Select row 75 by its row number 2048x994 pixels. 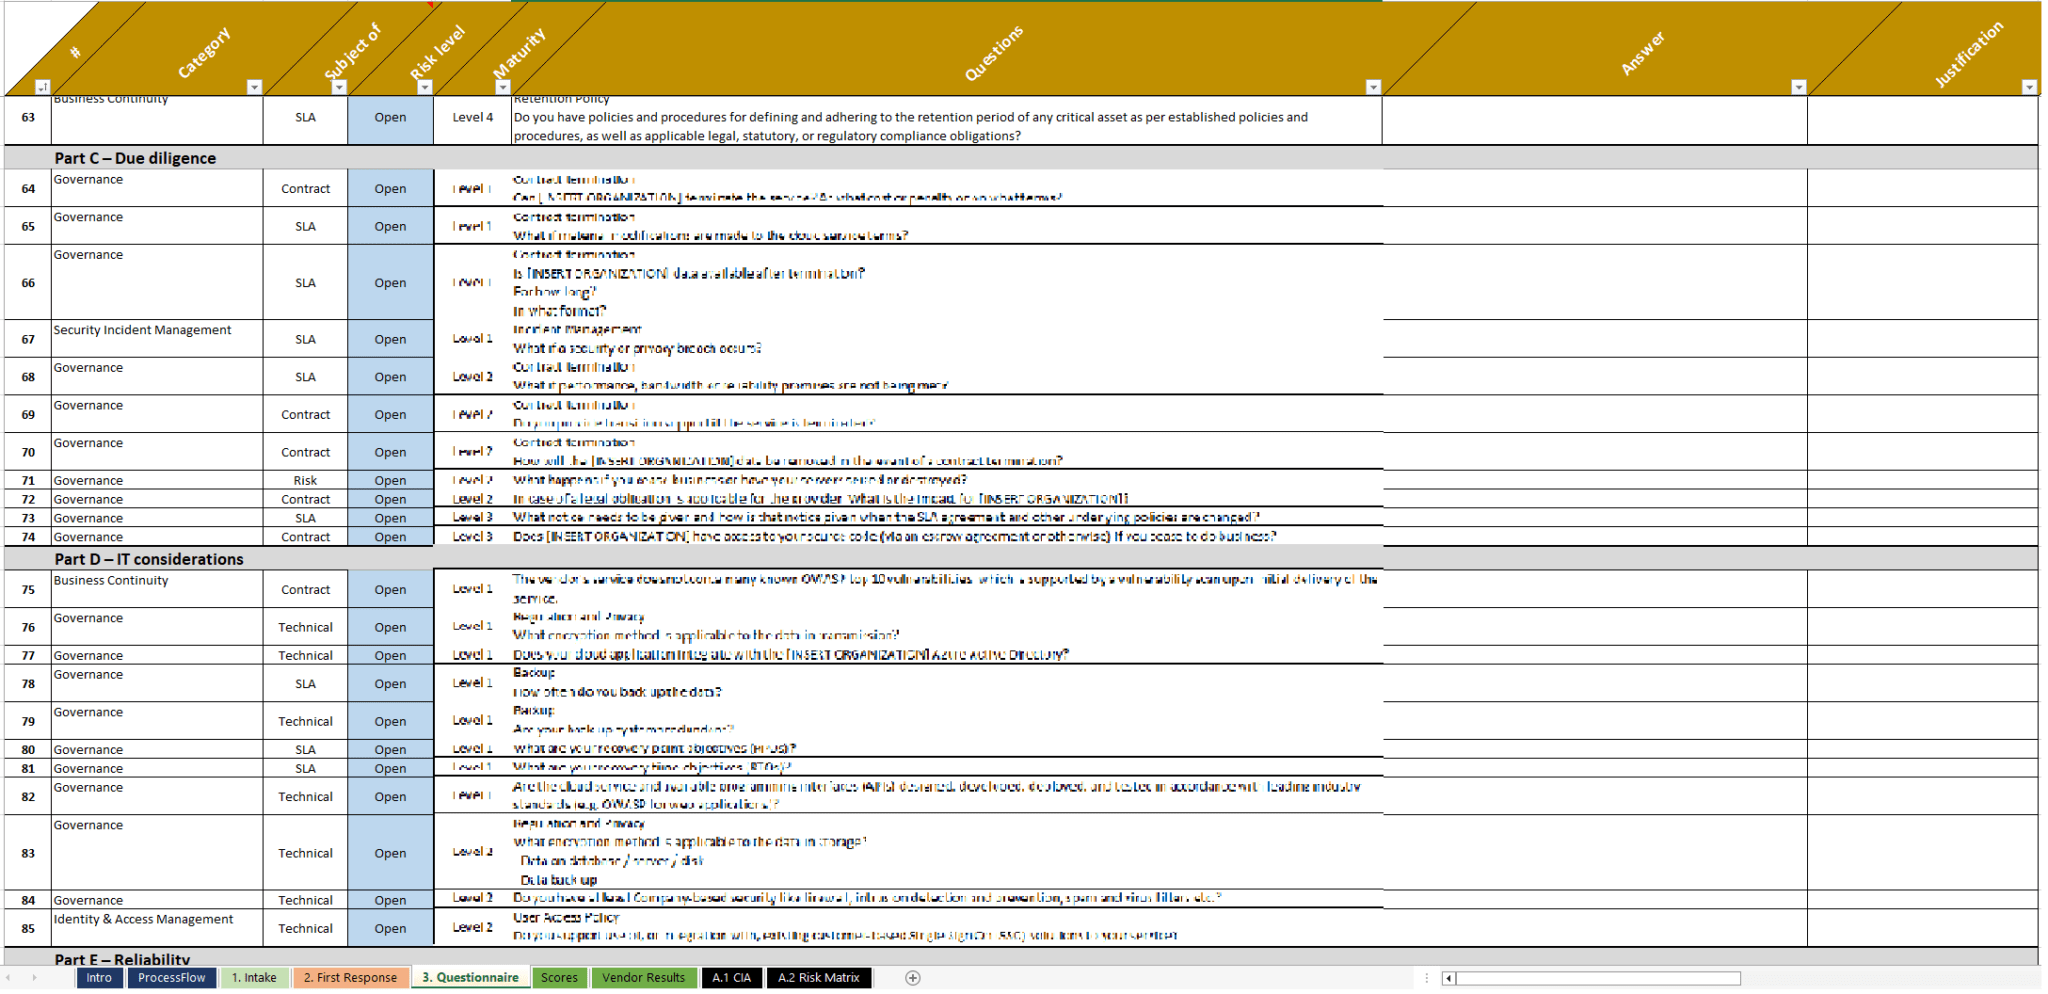coord(28,589)
